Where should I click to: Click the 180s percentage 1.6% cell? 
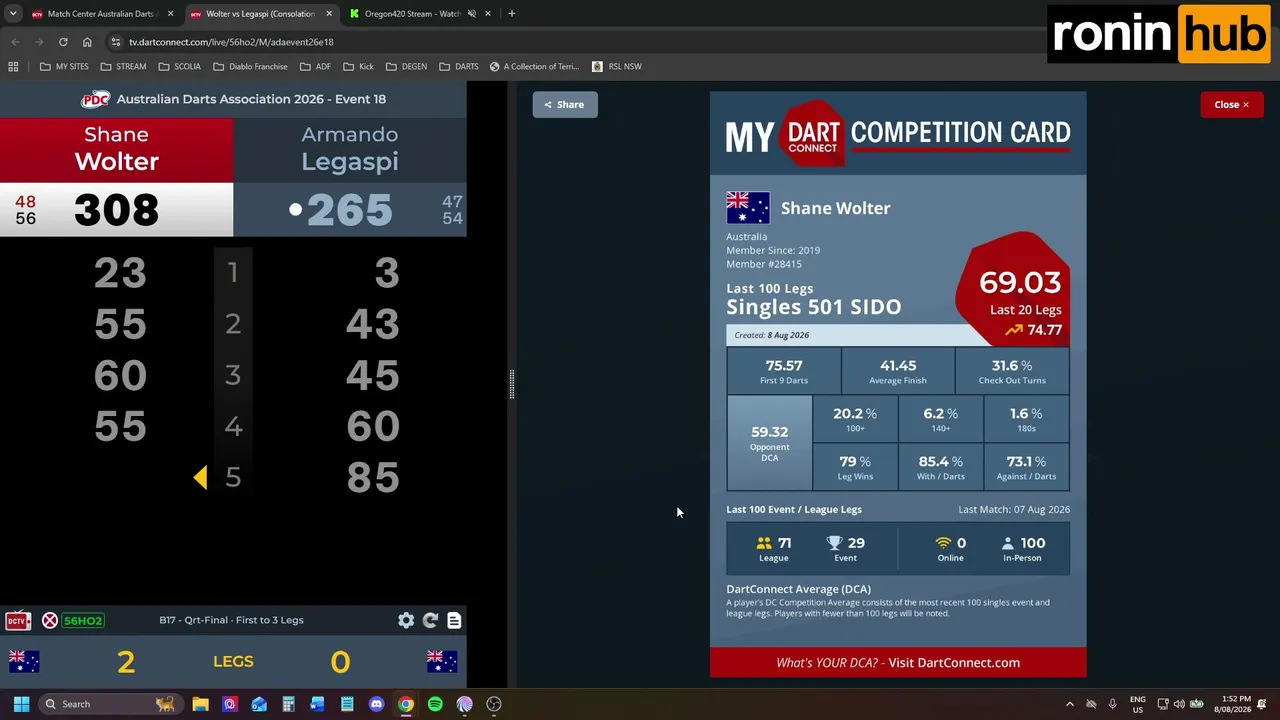click(1026, 419)
